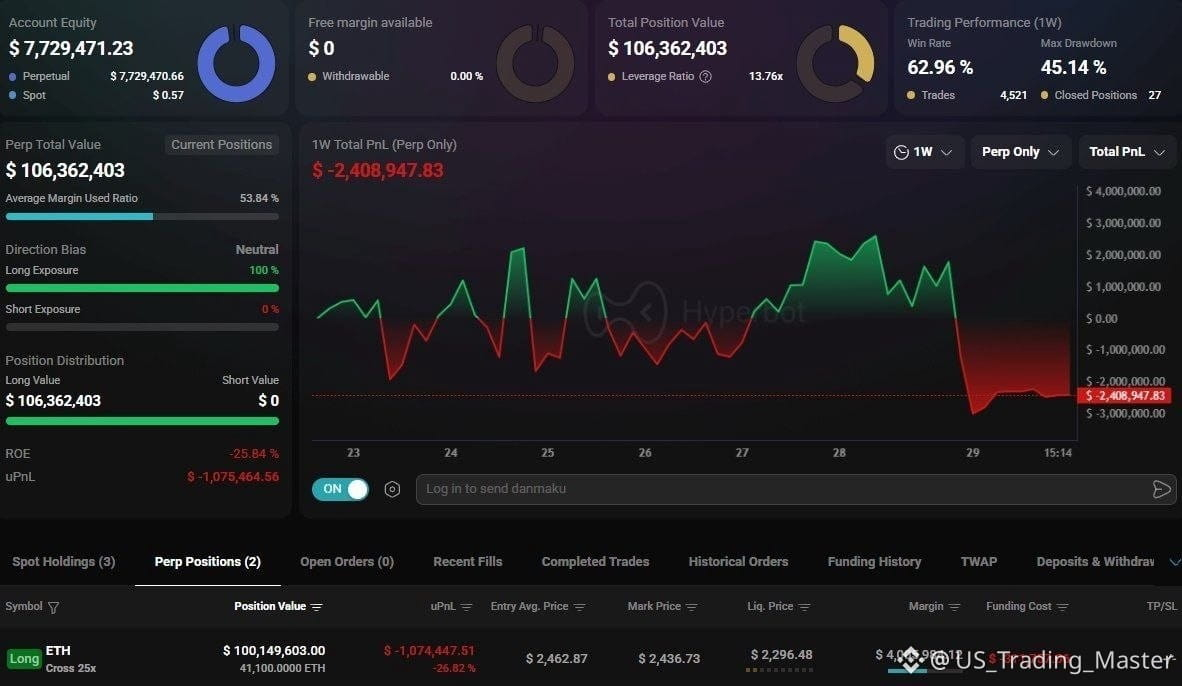The height and width of the screenshot is (686, 1182).
Task: Switch to Historical Orders tab
Action: coord(738,562)
